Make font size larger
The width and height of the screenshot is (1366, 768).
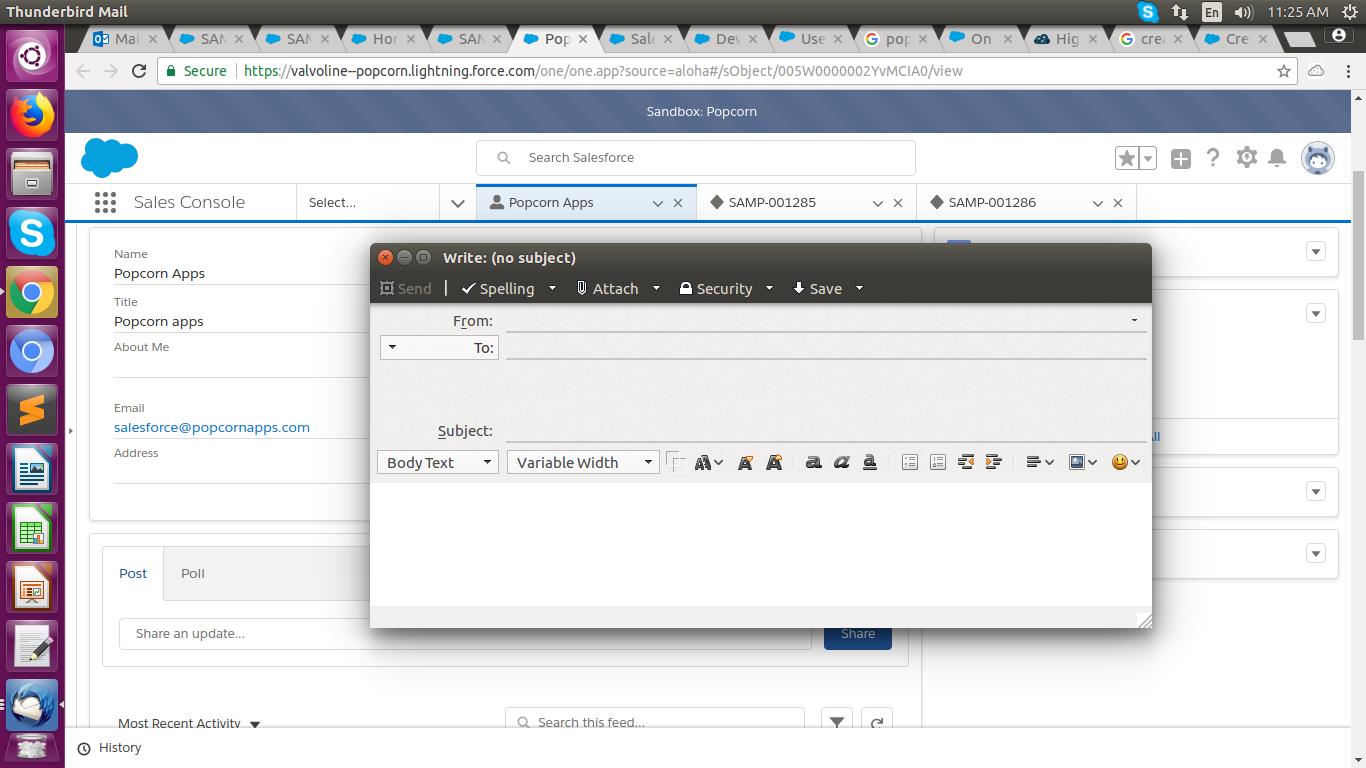(773, 462)
